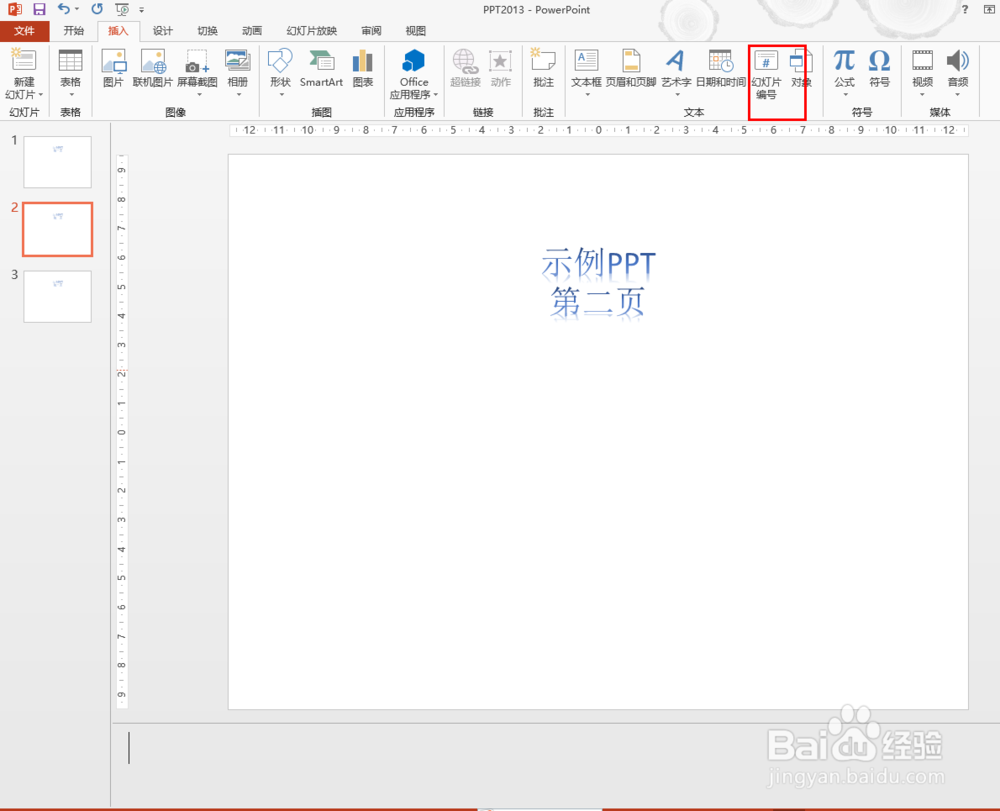
Task: Open the Table (表格) insert tool
Action: (70, 69)
